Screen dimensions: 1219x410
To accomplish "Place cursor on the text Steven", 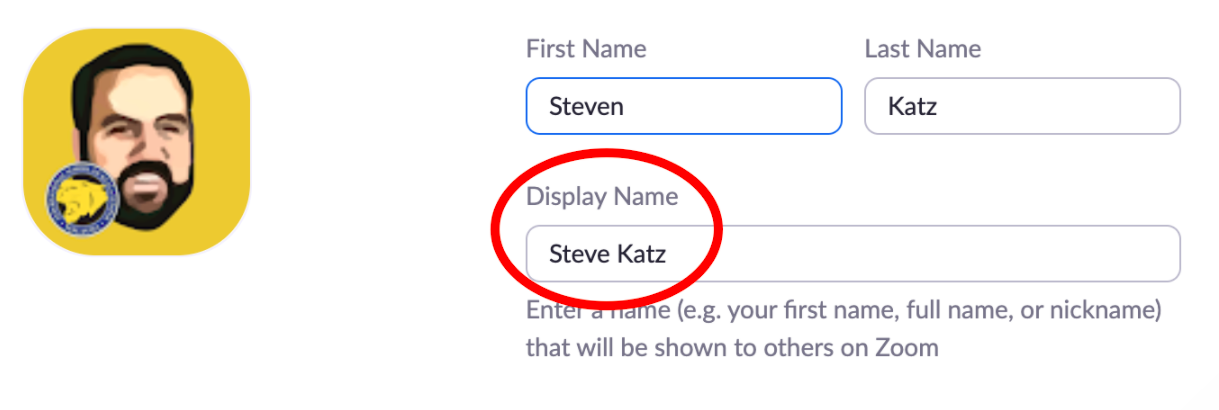I will [x=586, y=106].
